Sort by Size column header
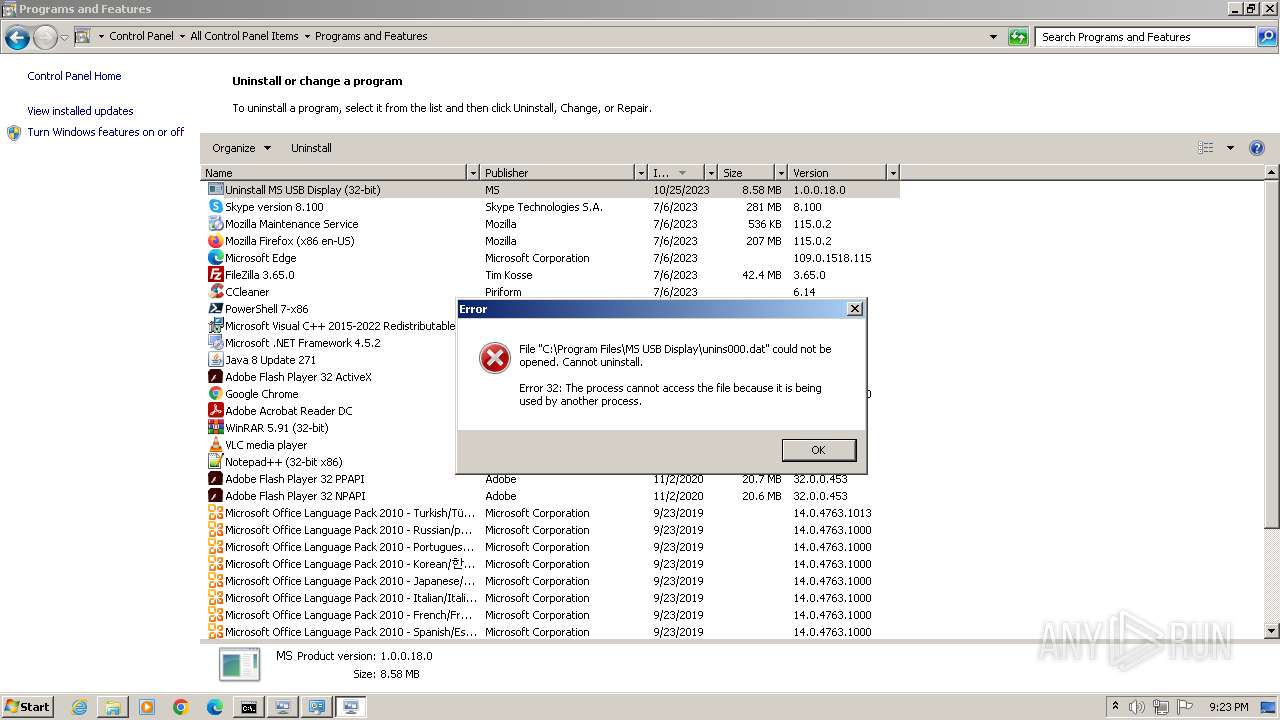The height and width of the screenshot is (720, 1280). 746,173
